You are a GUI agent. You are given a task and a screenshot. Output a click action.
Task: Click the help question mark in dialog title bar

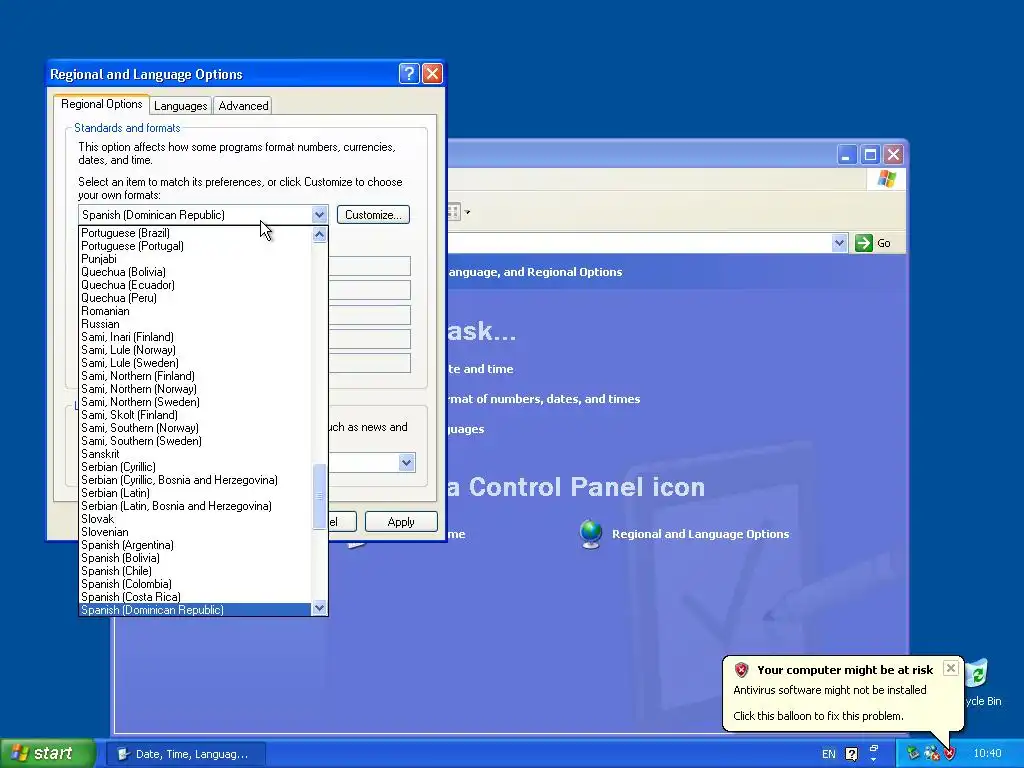coord(409,74)
